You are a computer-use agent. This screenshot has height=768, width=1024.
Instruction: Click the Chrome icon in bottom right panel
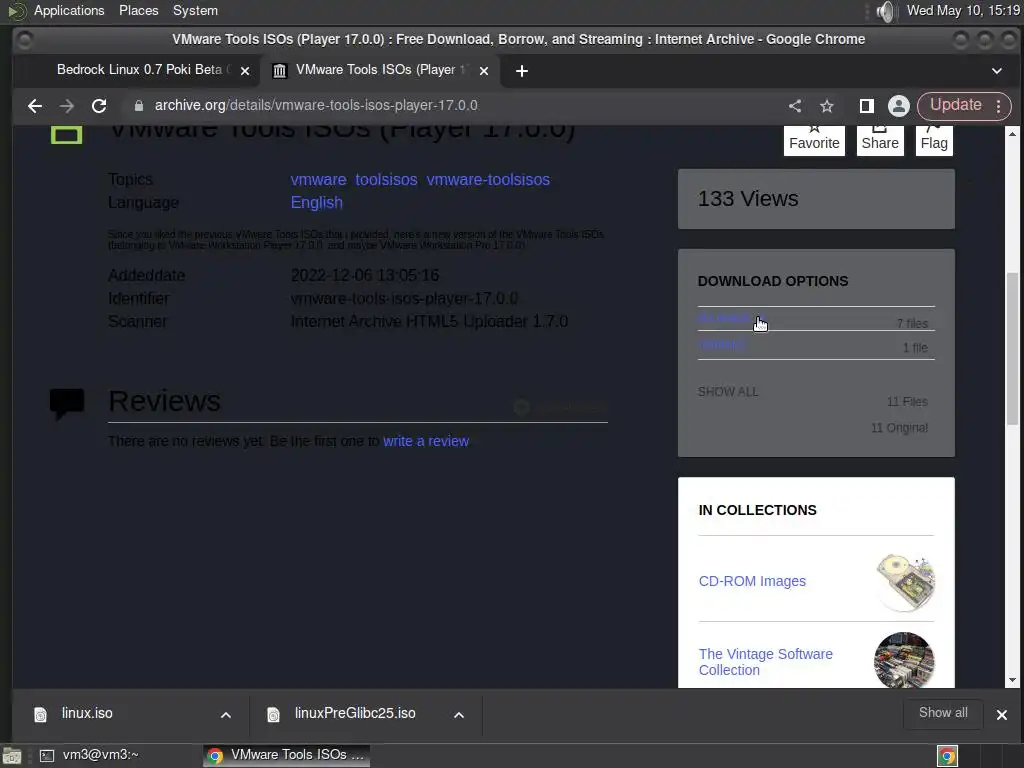pyautogui.click(x=947, y=756)
